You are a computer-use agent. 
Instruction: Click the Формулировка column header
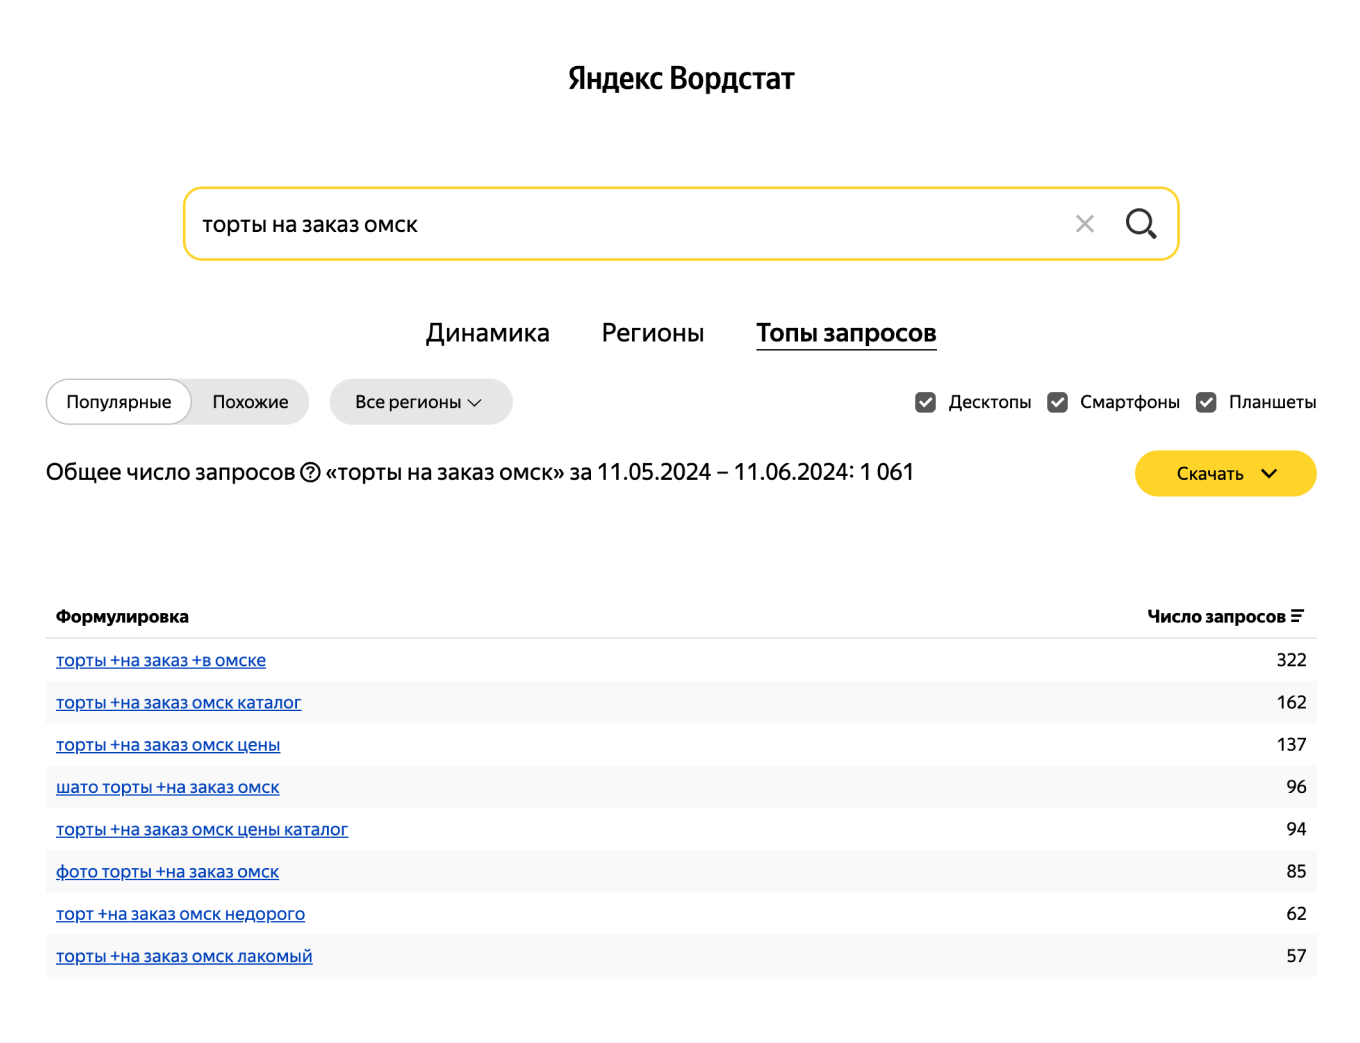coord(122,617)
